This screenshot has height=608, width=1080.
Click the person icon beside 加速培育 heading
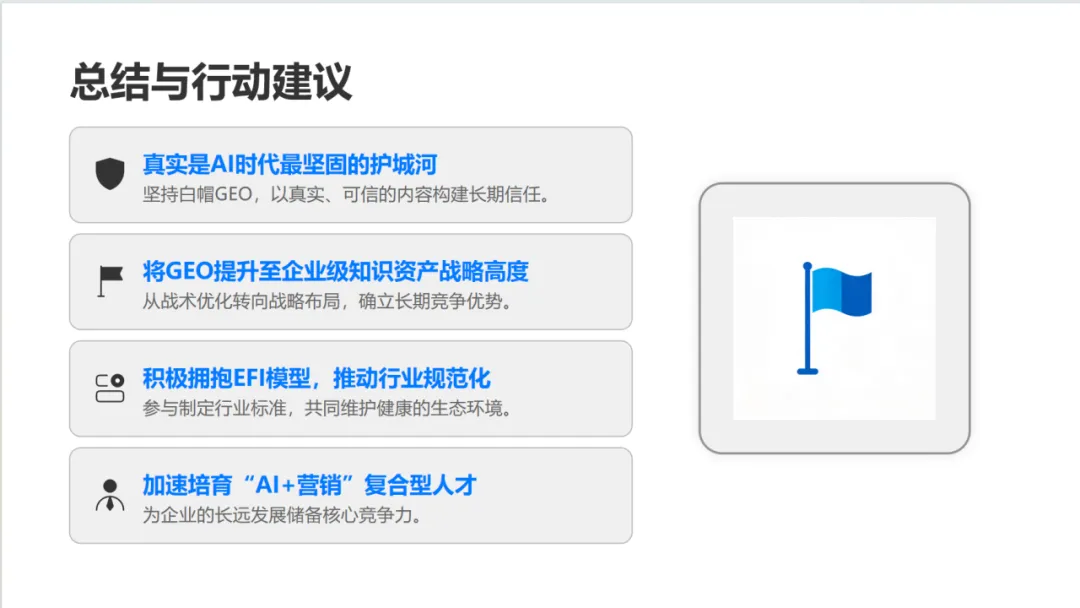click(110, 495)
